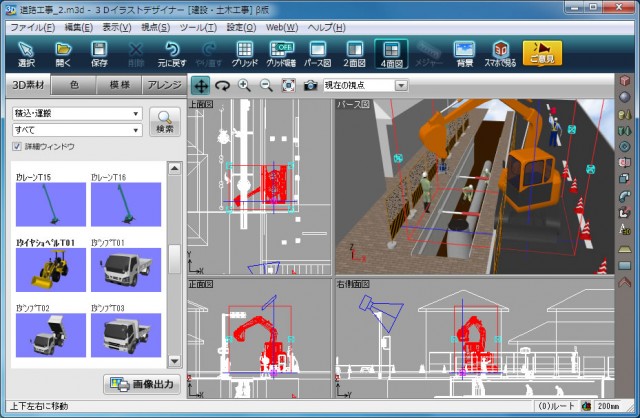Open the 現在の視点 viewpoint dropdown
Image resolution: width=640 pixels, height=418 pixels.
coord(366,86)
